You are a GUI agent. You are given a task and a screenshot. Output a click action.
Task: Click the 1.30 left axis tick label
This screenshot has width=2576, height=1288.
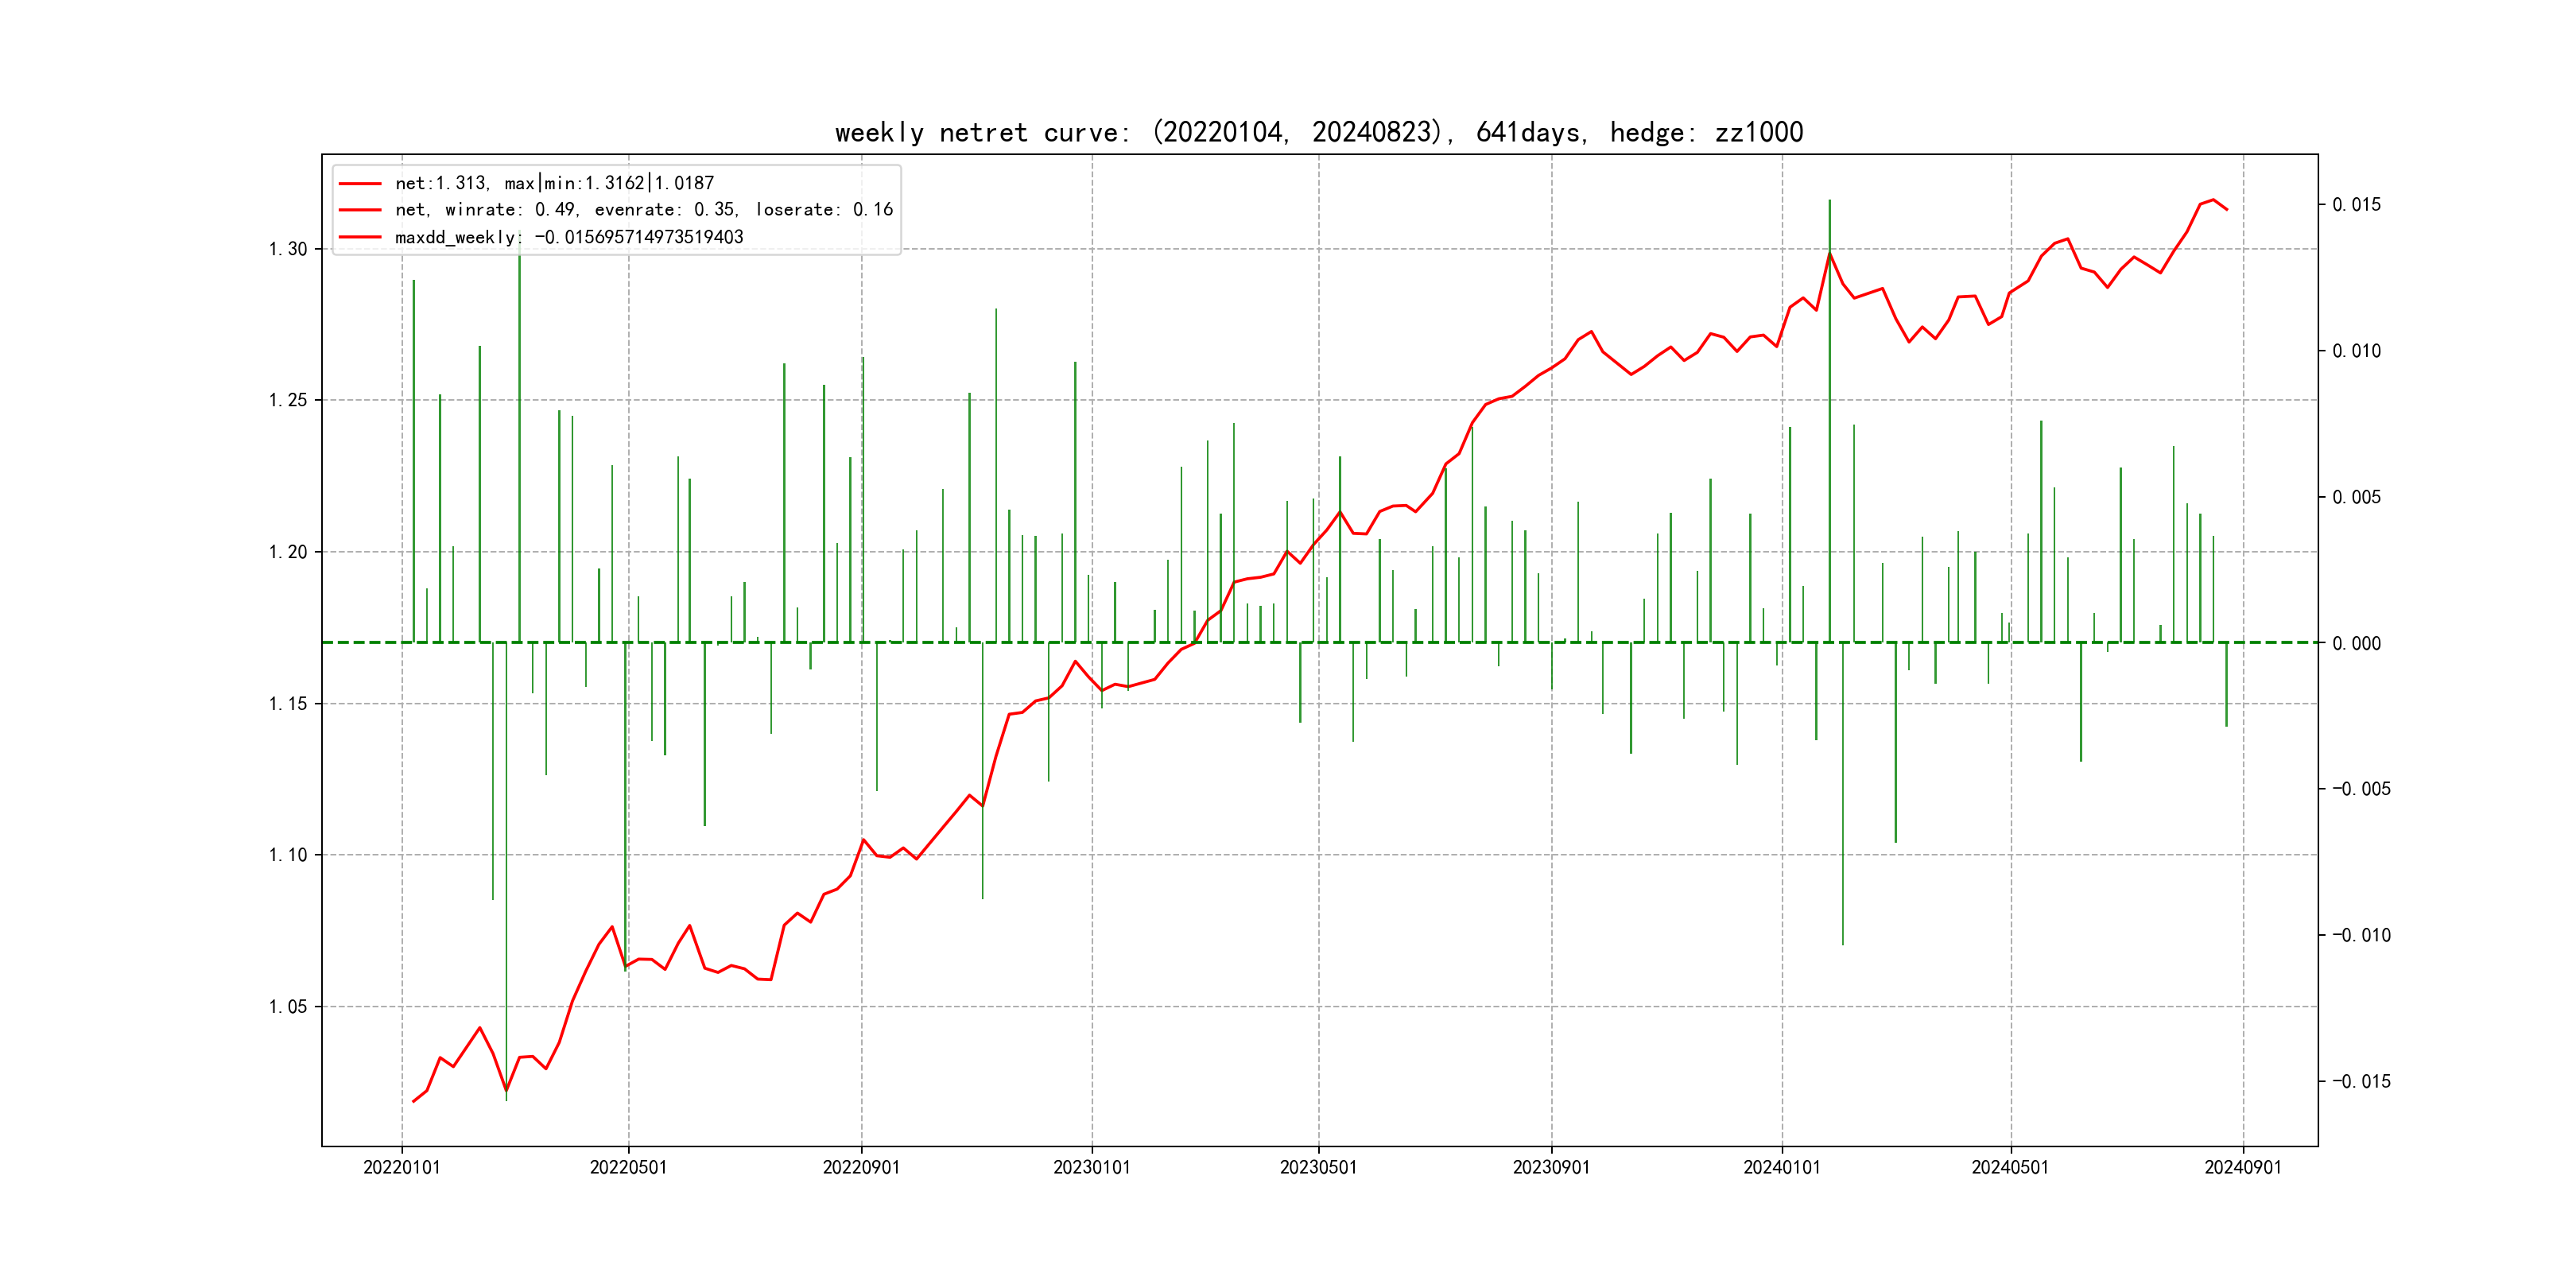[288, 249]
